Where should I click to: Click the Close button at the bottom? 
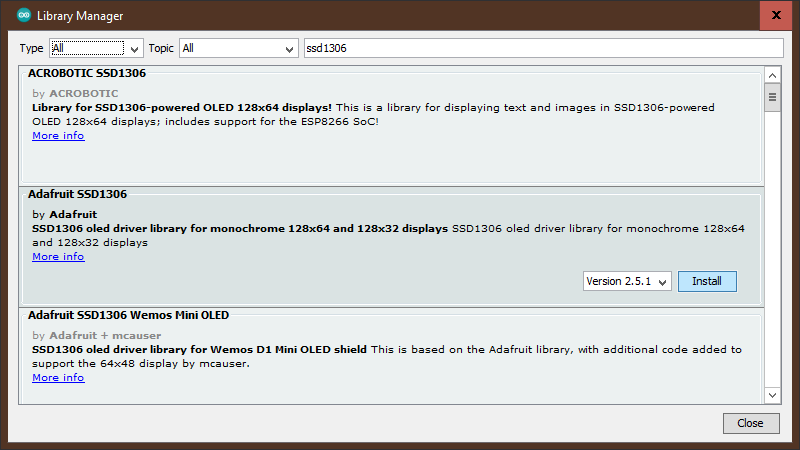click(x=751, y=423)
